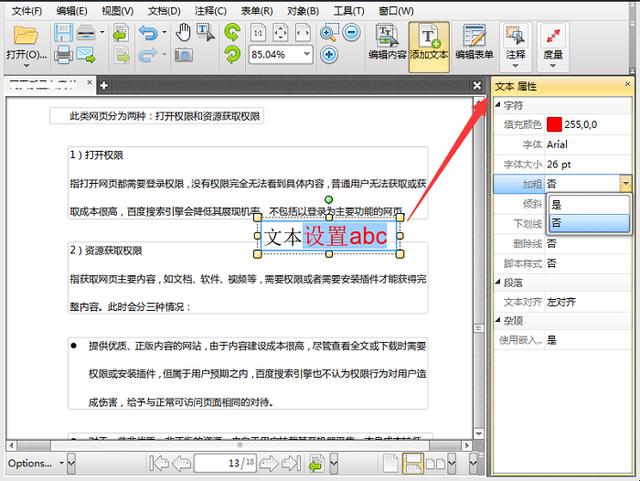Screen dimensions: 640x481
Task: Collapse the 杂项 section
Action: [x=498, y=320]
